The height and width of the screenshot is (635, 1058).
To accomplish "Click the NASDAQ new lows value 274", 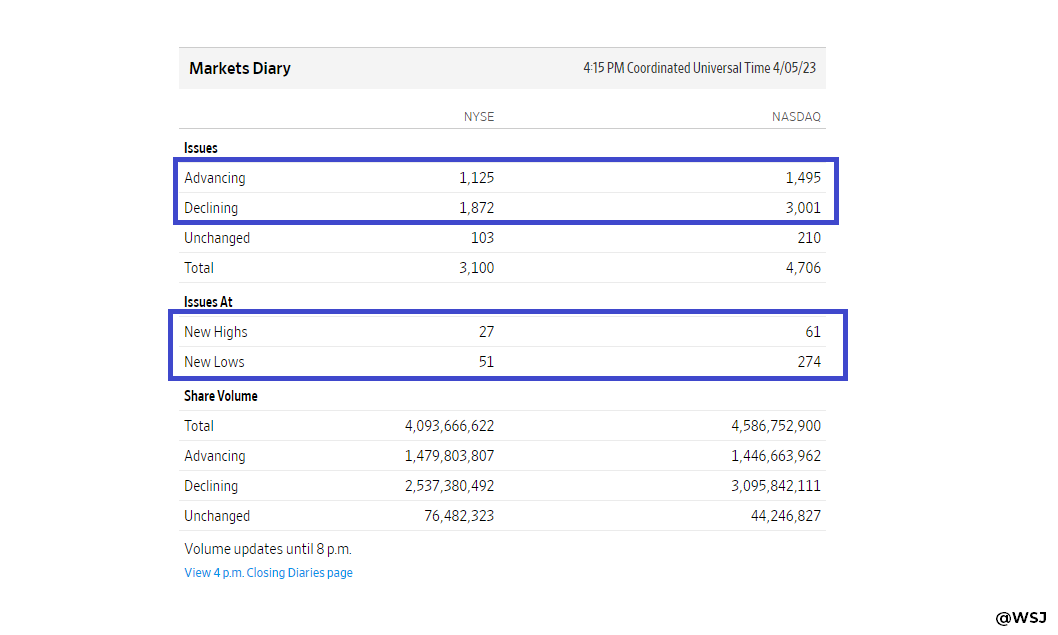I will pos(809,362).
